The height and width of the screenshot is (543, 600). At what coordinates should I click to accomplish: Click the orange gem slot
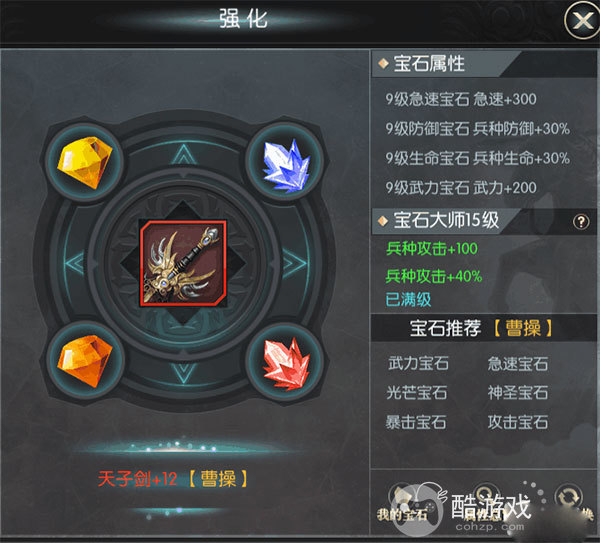tap(85, 361)
